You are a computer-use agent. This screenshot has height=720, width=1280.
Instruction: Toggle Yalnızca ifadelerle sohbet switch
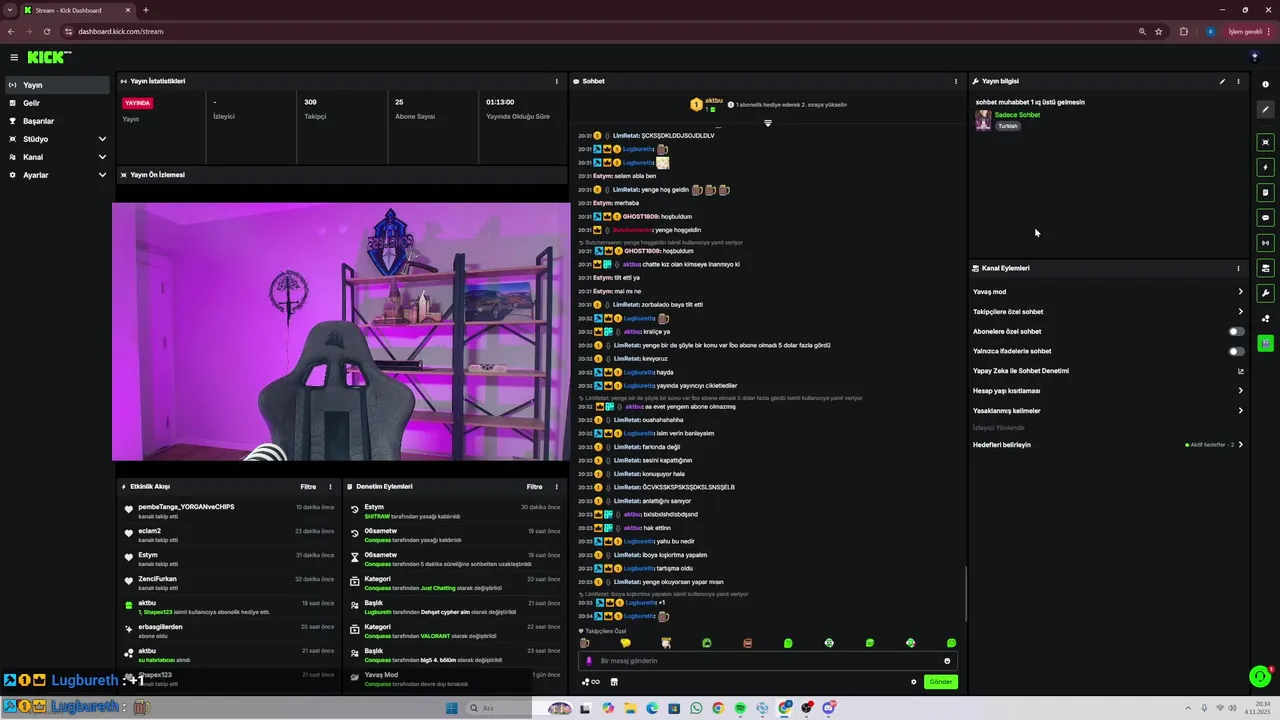pos(1237,351)
